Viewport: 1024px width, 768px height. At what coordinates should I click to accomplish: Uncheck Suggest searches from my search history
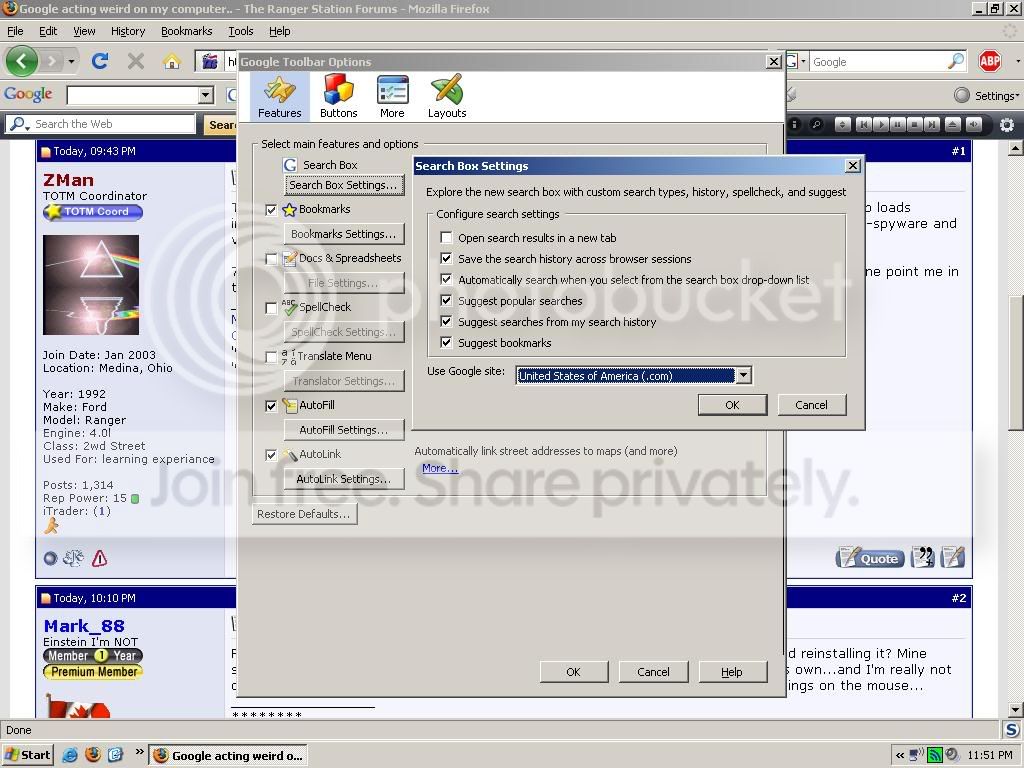pos(446,321)
